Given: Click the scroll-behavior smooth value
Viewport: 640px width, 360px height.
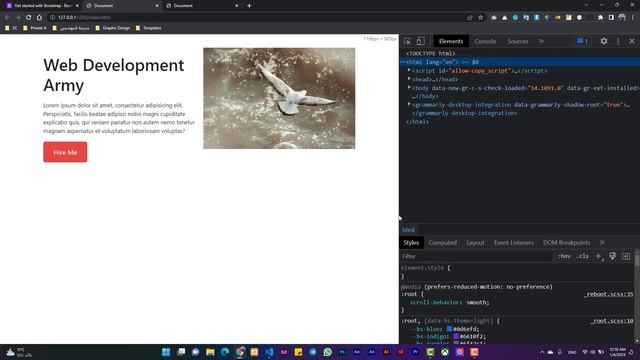Looking at the screenshot, I should (476, 302).
